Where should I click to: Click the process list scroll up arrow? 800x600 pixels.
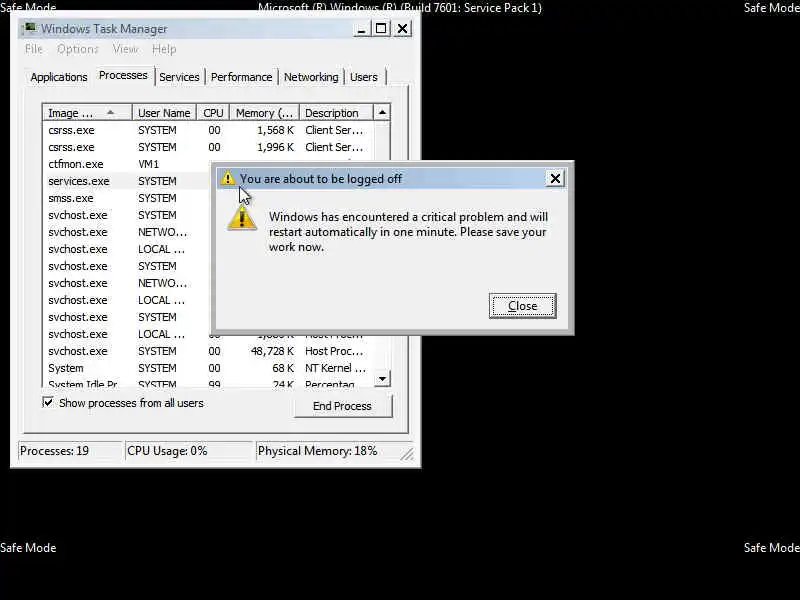[x=382, y=112]
